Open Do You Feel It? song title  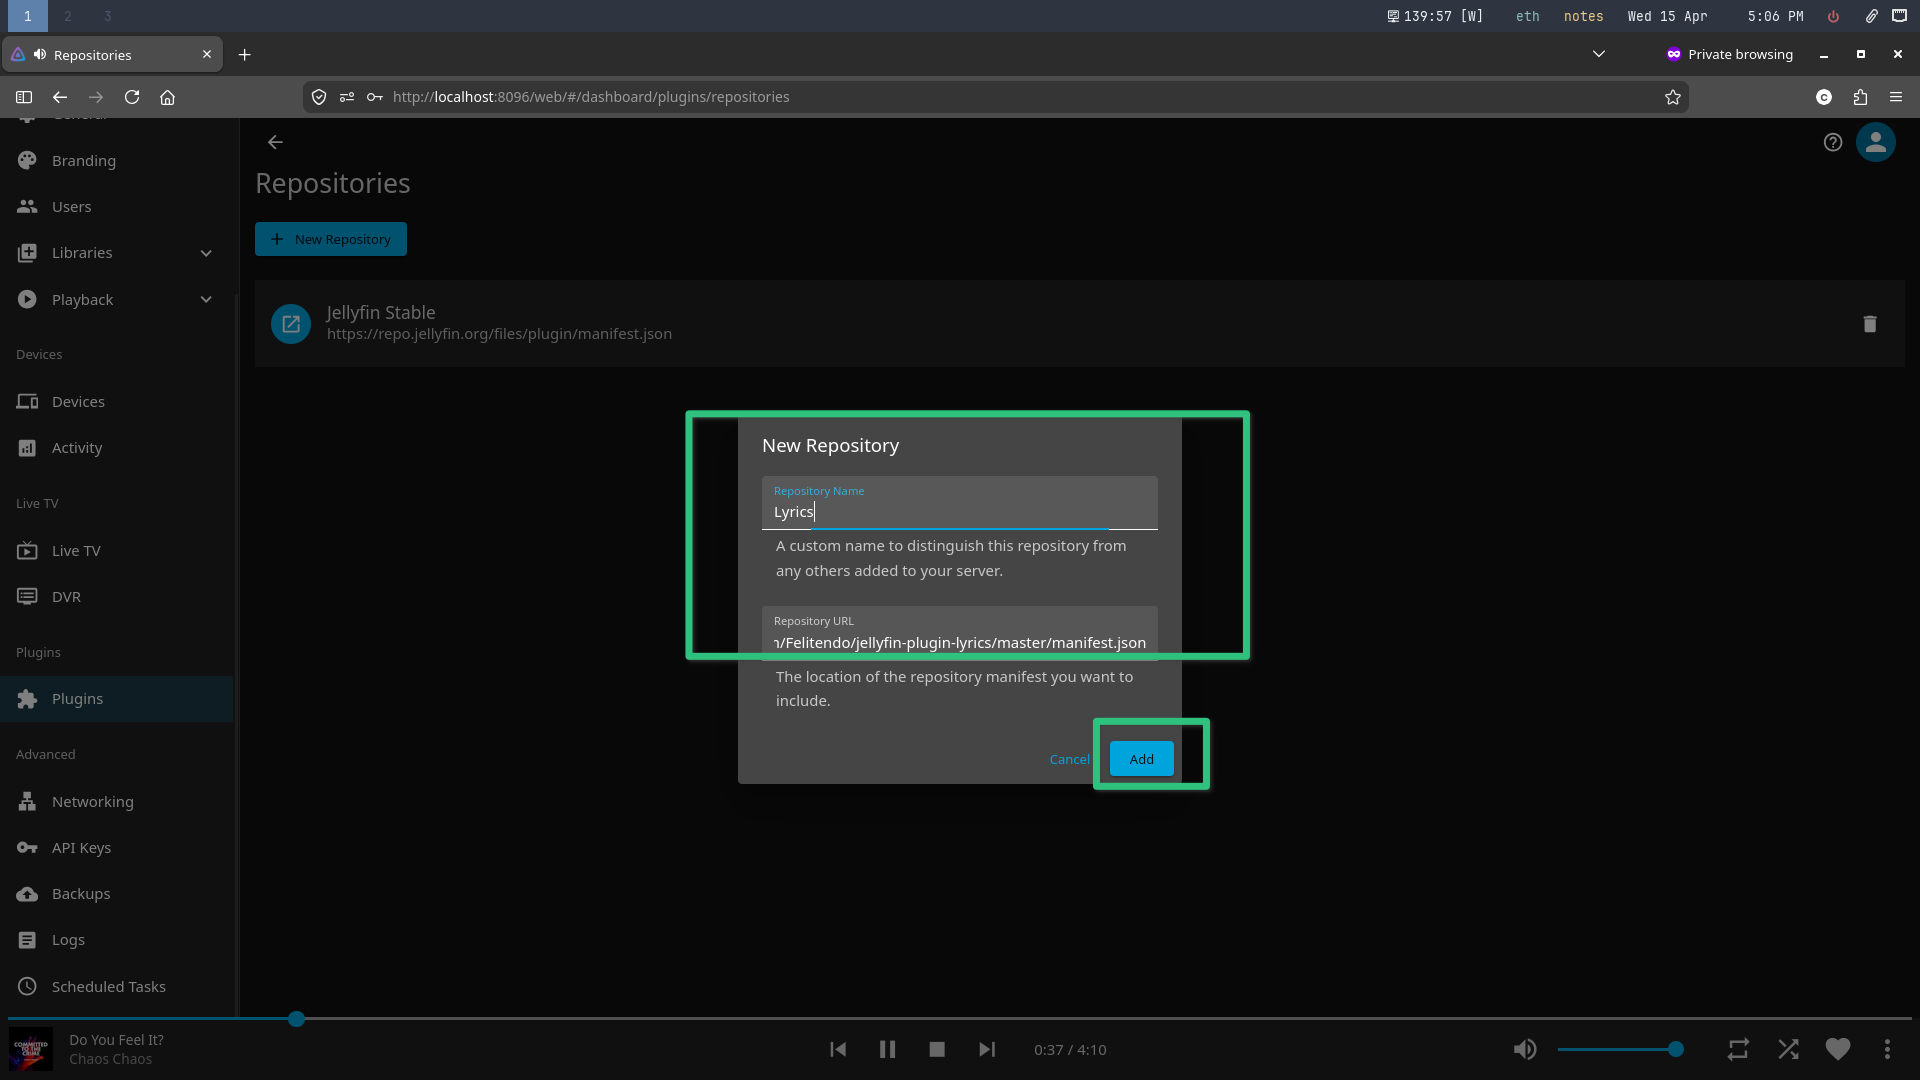click(x=116, y=1040)
